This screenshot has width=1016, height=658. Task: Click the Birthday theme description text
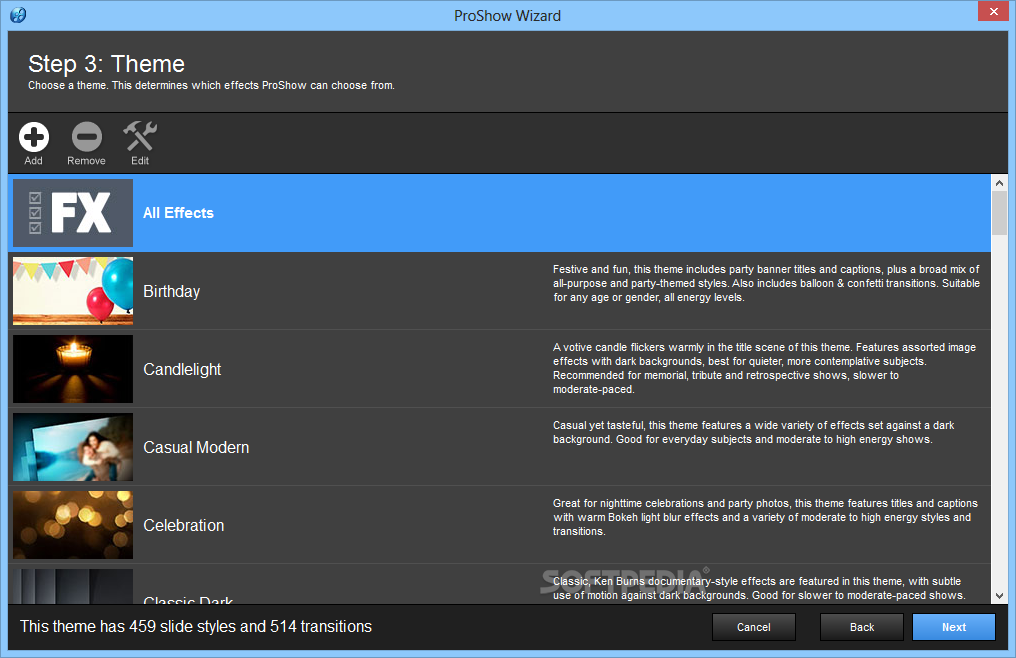[766, 283]
